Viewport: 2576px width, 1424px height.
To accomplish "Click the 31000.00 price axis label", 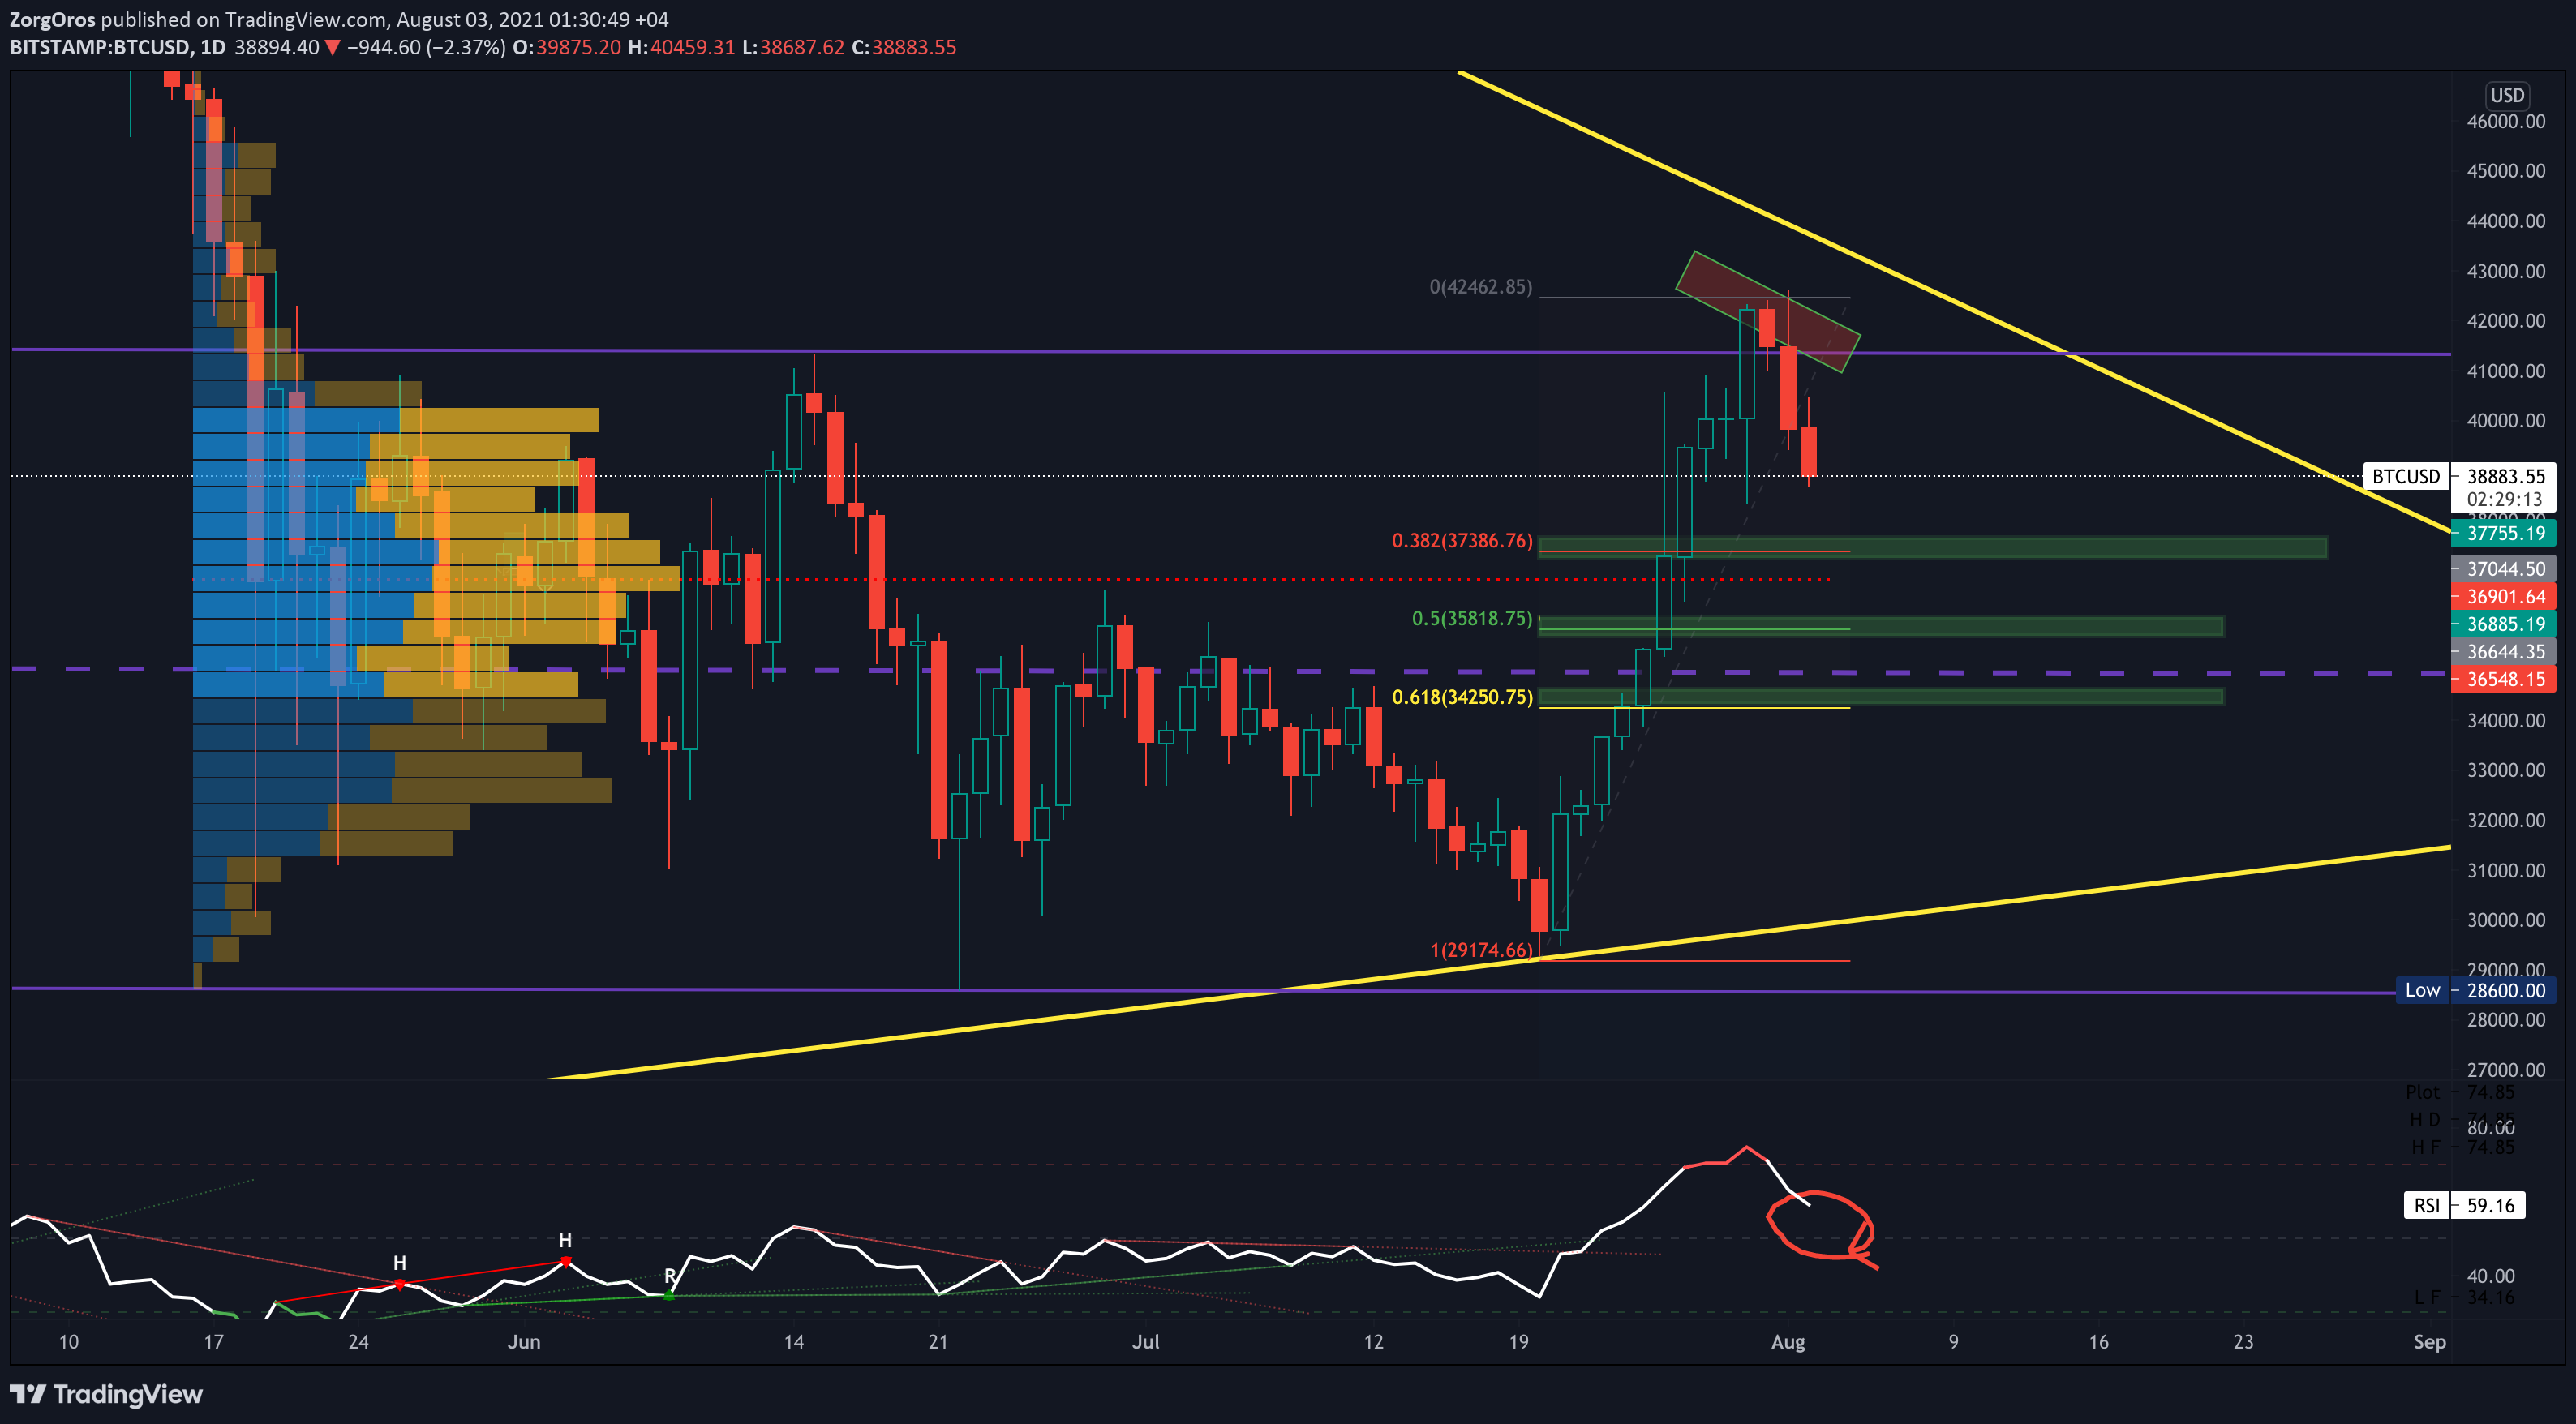I will coord(2506,870).
